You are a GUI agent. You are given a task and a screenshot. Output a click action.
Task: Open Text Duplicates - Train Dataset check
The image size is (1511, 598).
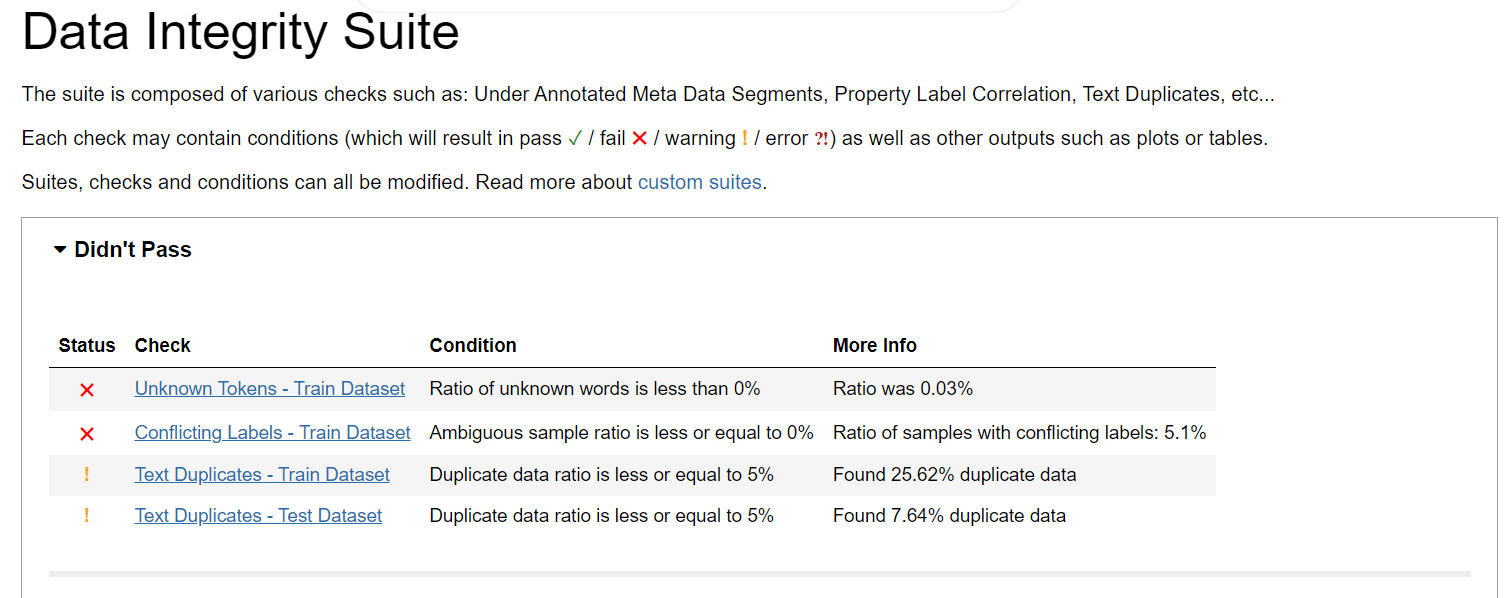pyautogui.click(x=262, y=474)
